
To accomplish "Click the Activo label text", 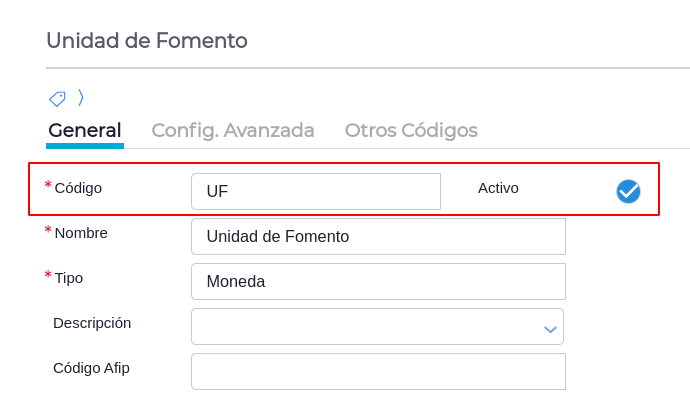I will [498, 187].
